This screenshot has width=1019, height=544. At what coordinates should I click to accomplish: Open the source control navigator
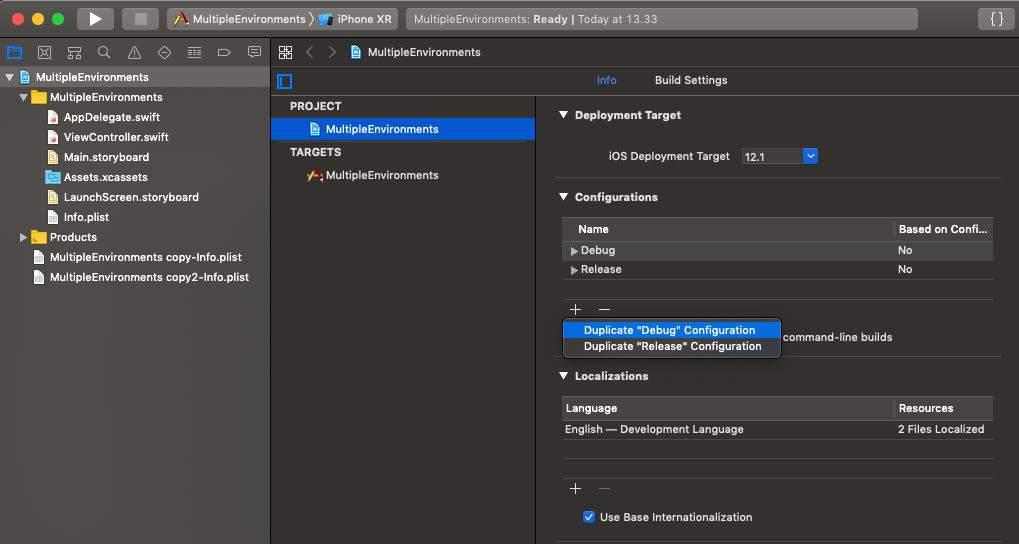[x=44, y=53]
